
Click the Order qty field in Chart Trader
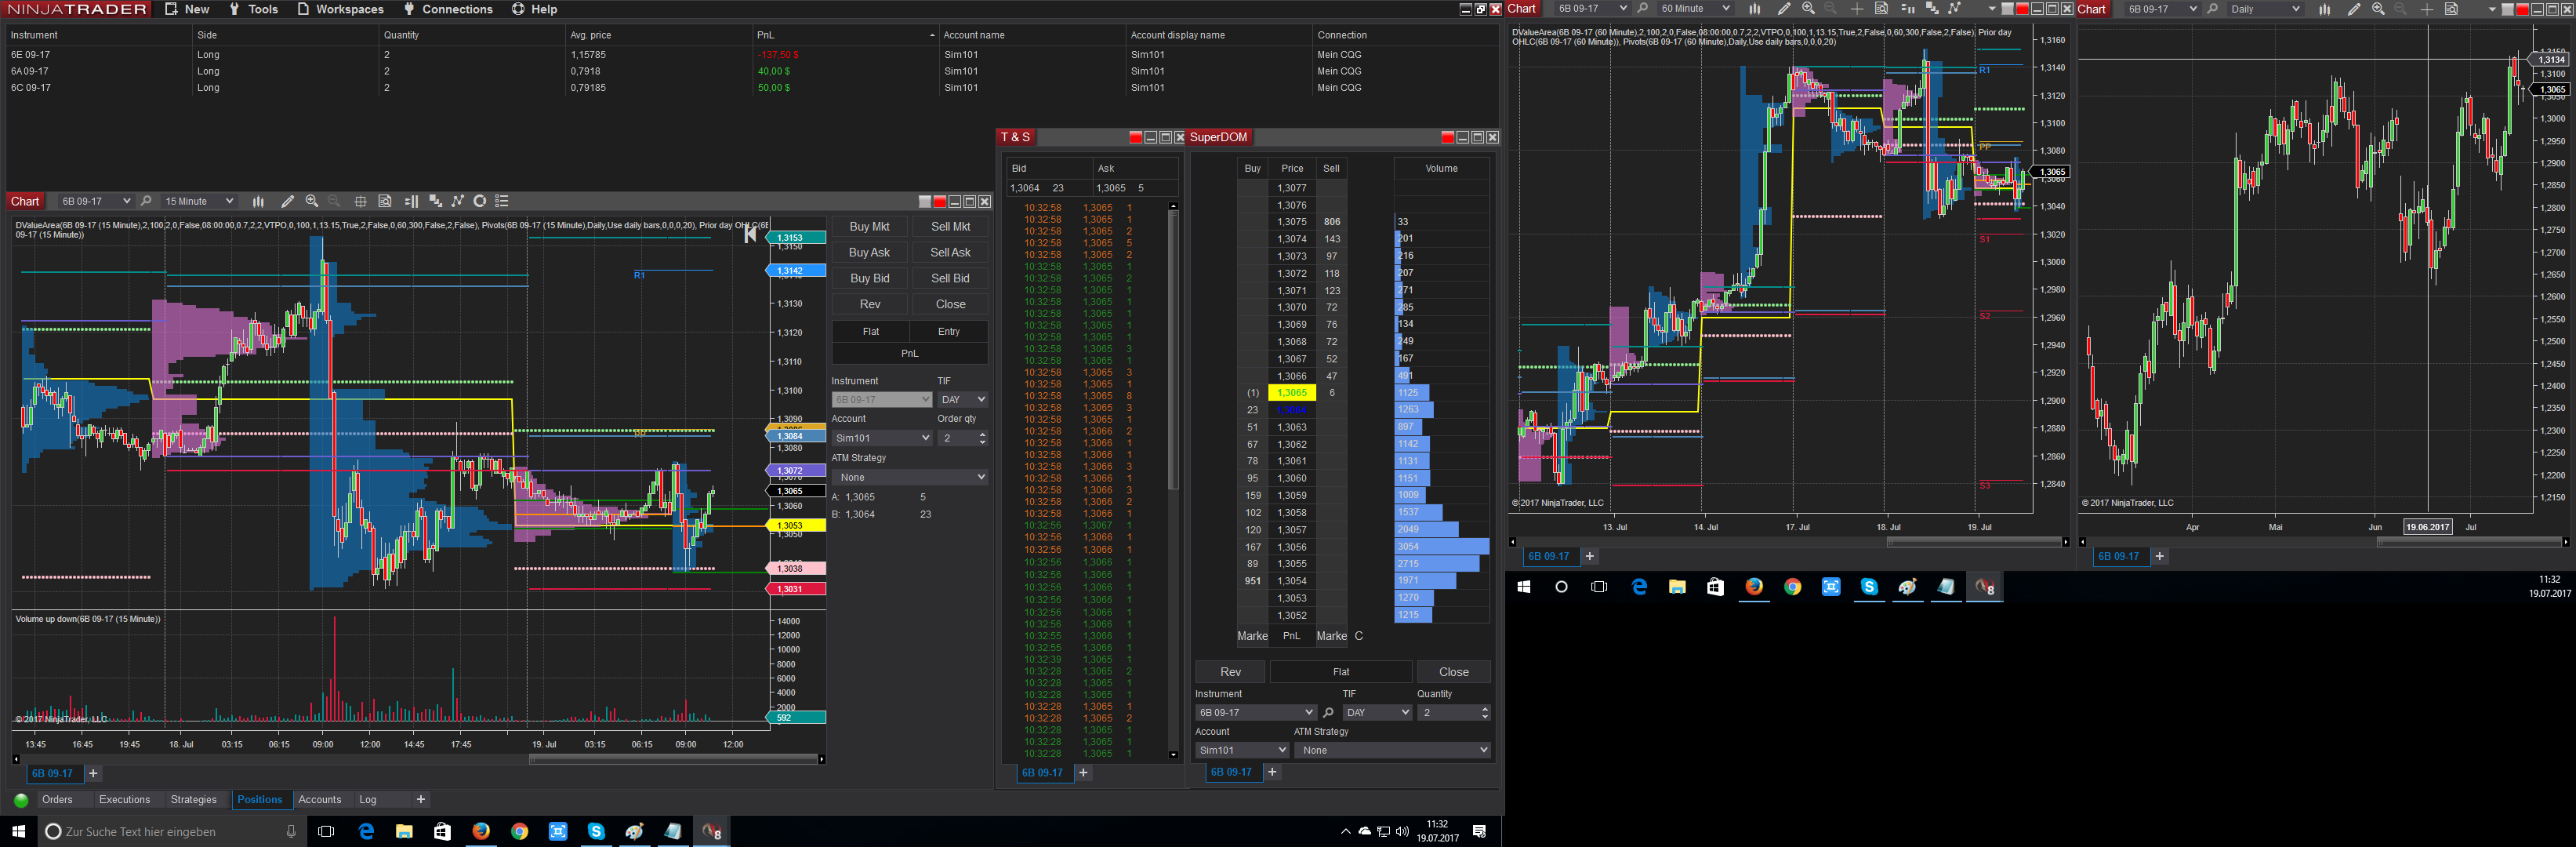coord(962,438)
